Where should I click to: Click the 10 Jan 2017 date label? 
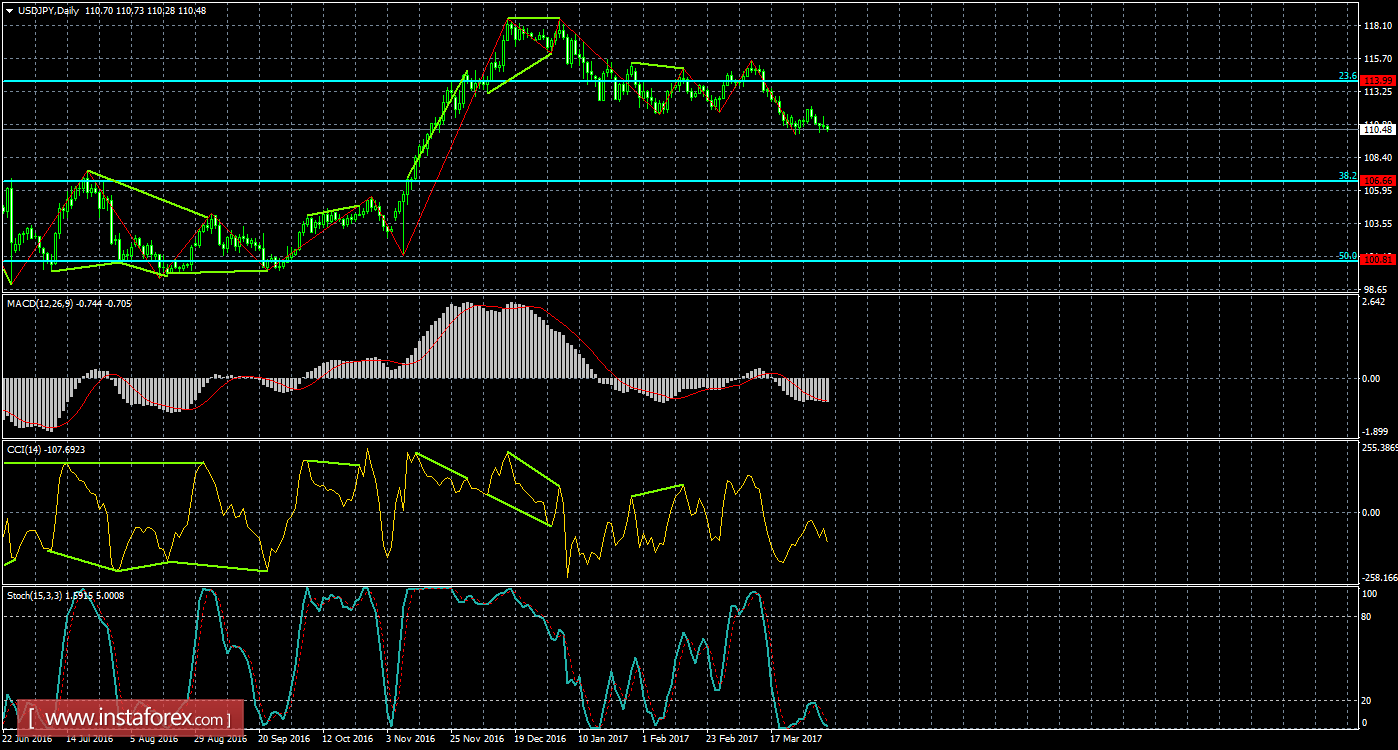604,740
